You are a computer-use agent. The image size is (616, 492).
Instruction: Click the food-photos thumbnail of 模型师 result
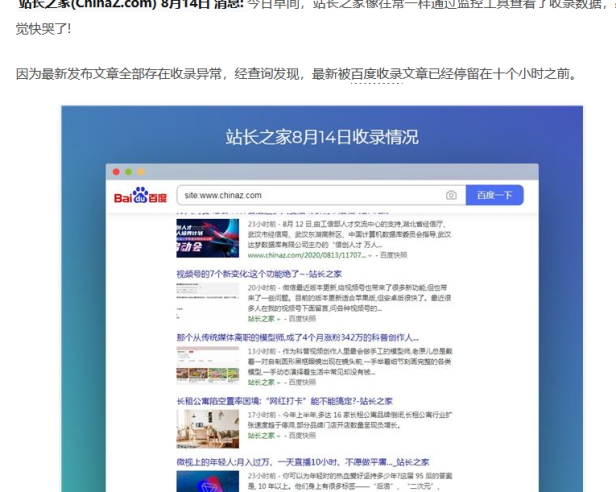click(207, 365)
